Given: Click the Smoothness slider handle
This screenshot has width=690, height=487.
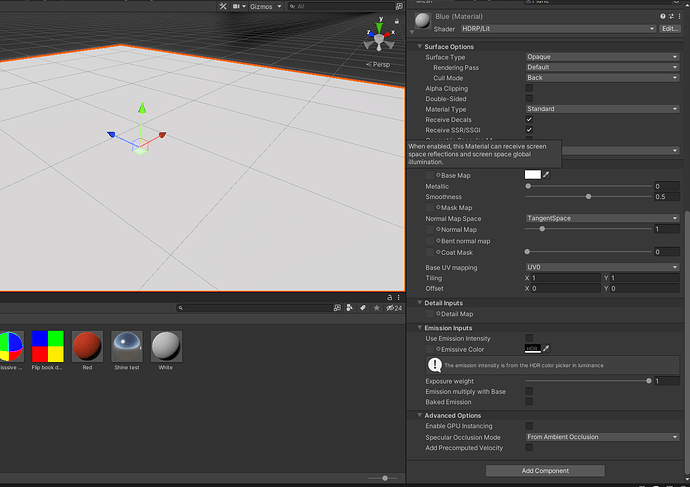Looking at the screenshot, I should (588, 197).
